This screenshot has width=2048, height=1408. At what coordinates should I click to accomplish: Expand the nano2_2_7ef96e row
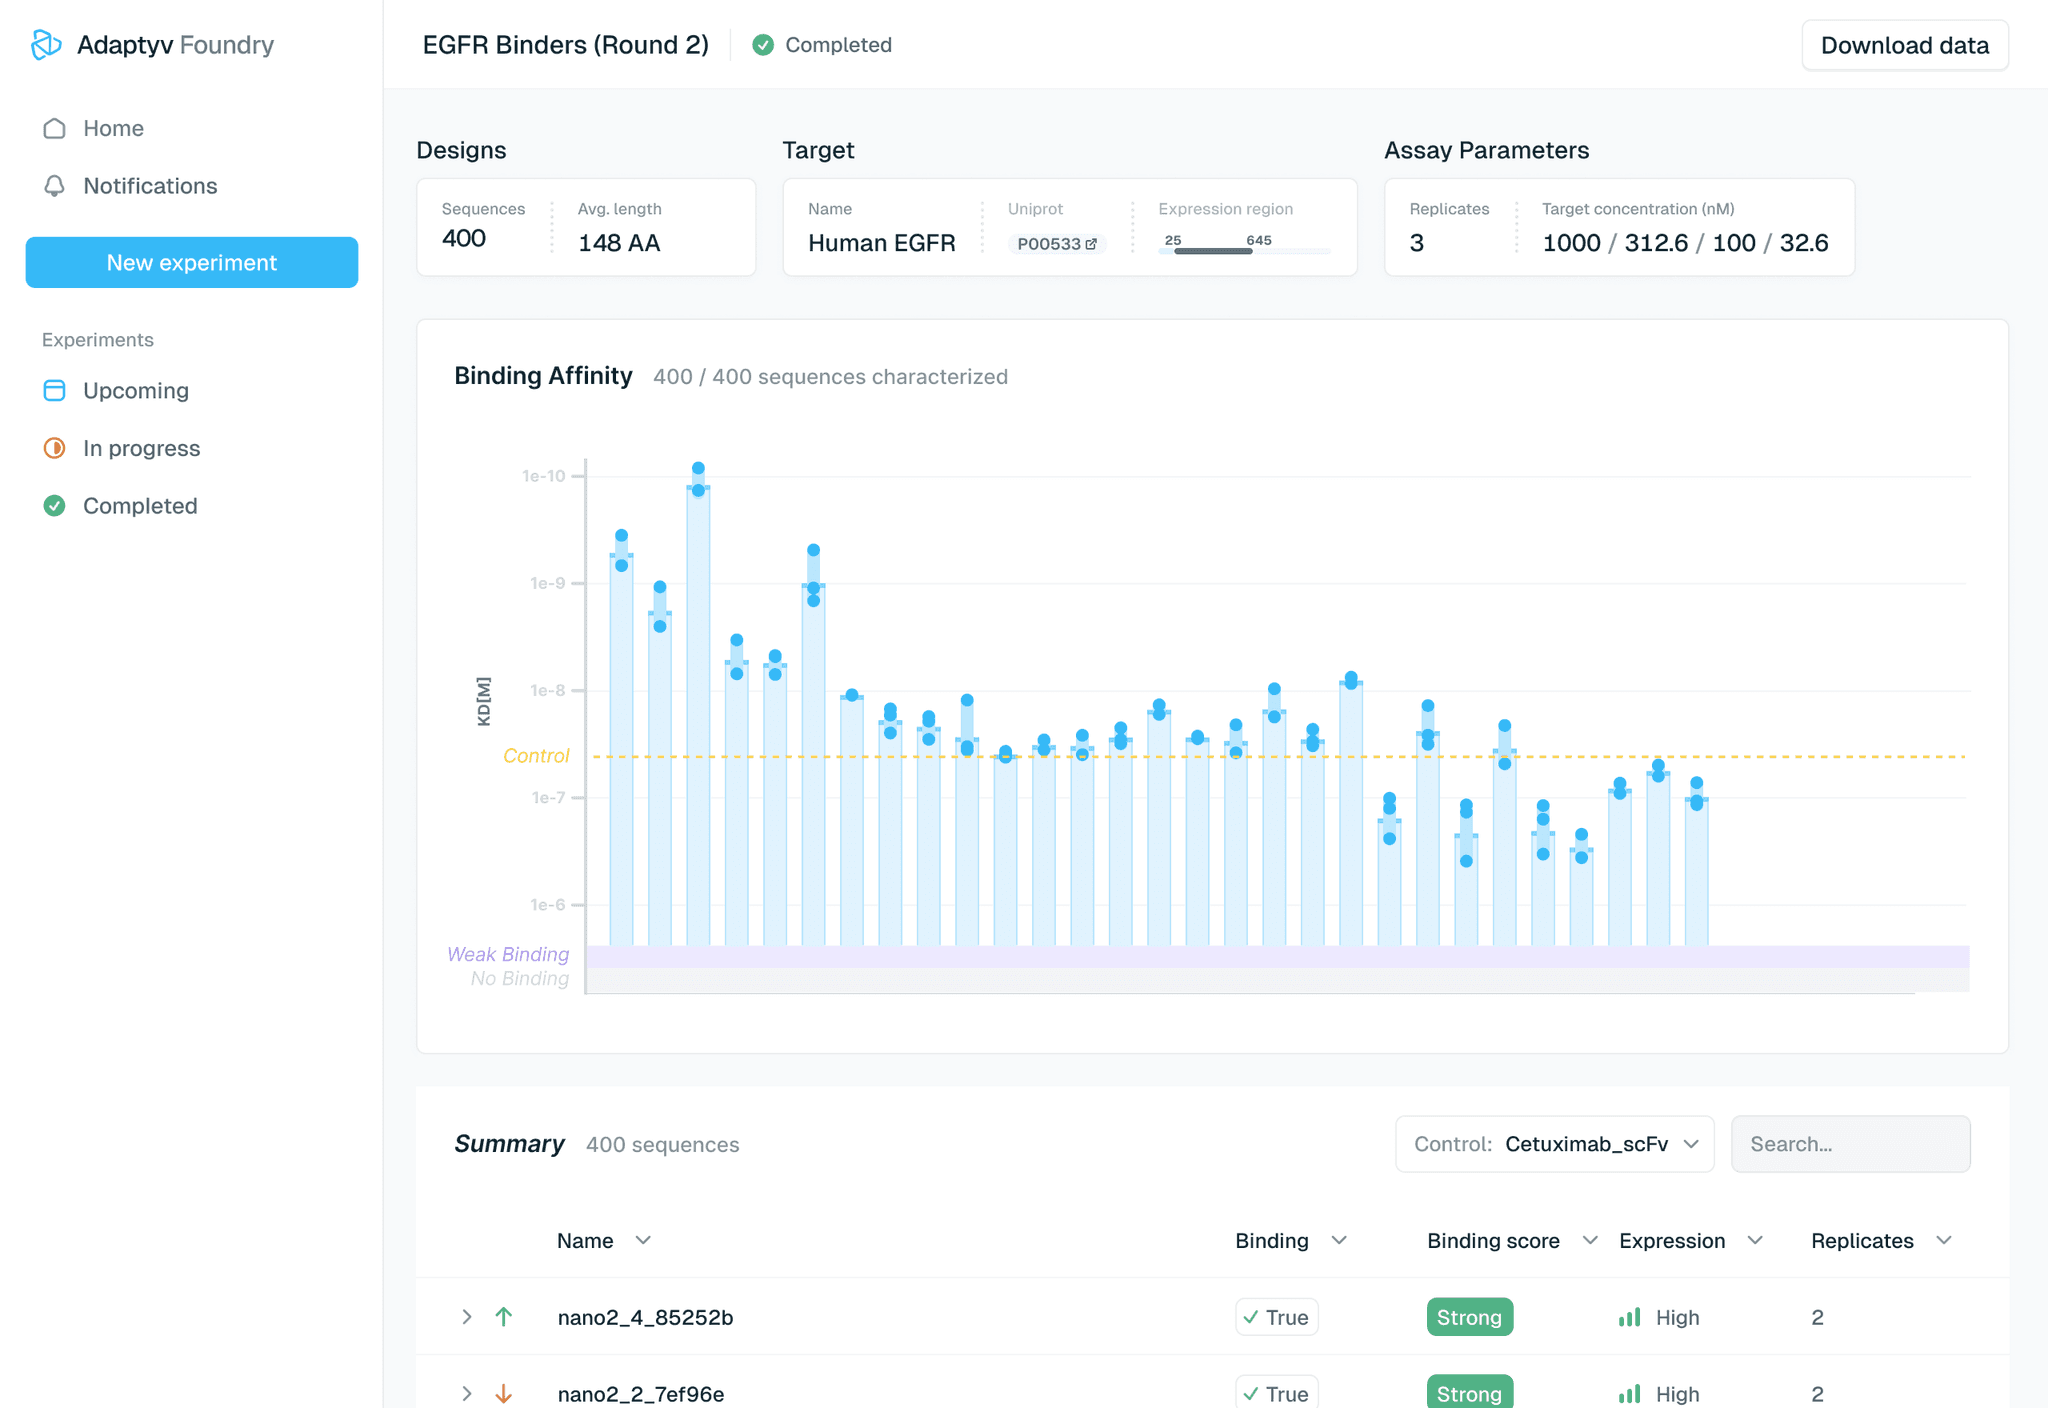coord(466,1393)
